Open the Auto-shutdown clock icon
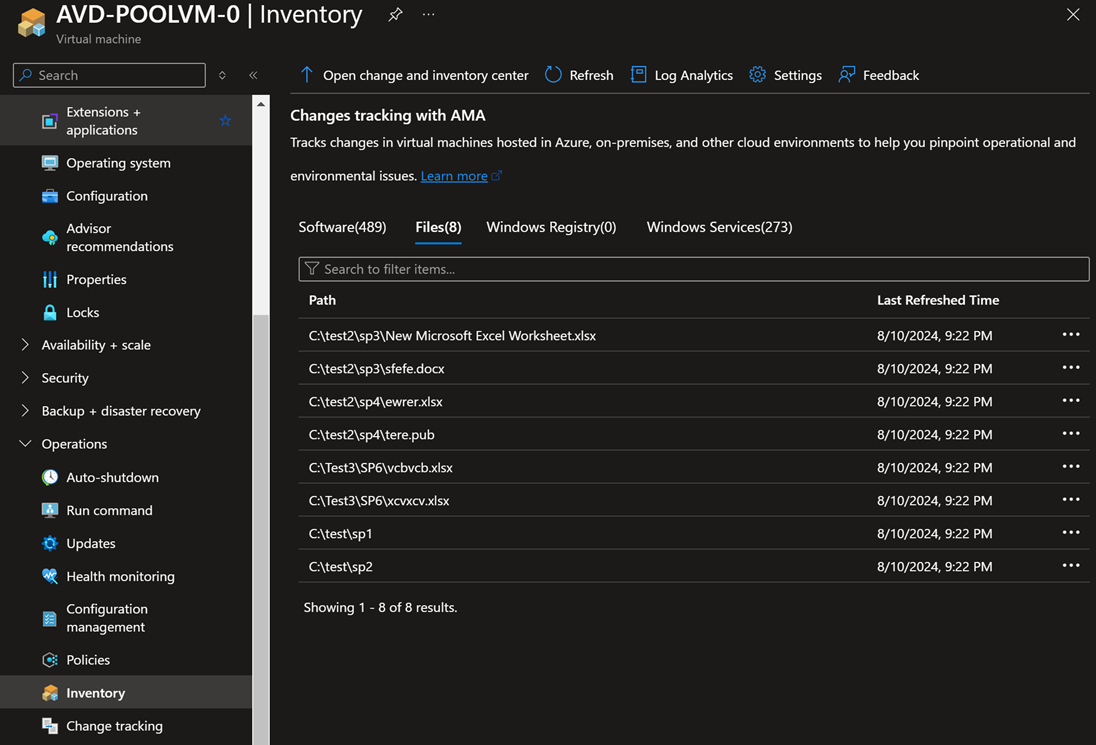The height and width of the screenshot is (745, 1096). click(x=50, y=477)
